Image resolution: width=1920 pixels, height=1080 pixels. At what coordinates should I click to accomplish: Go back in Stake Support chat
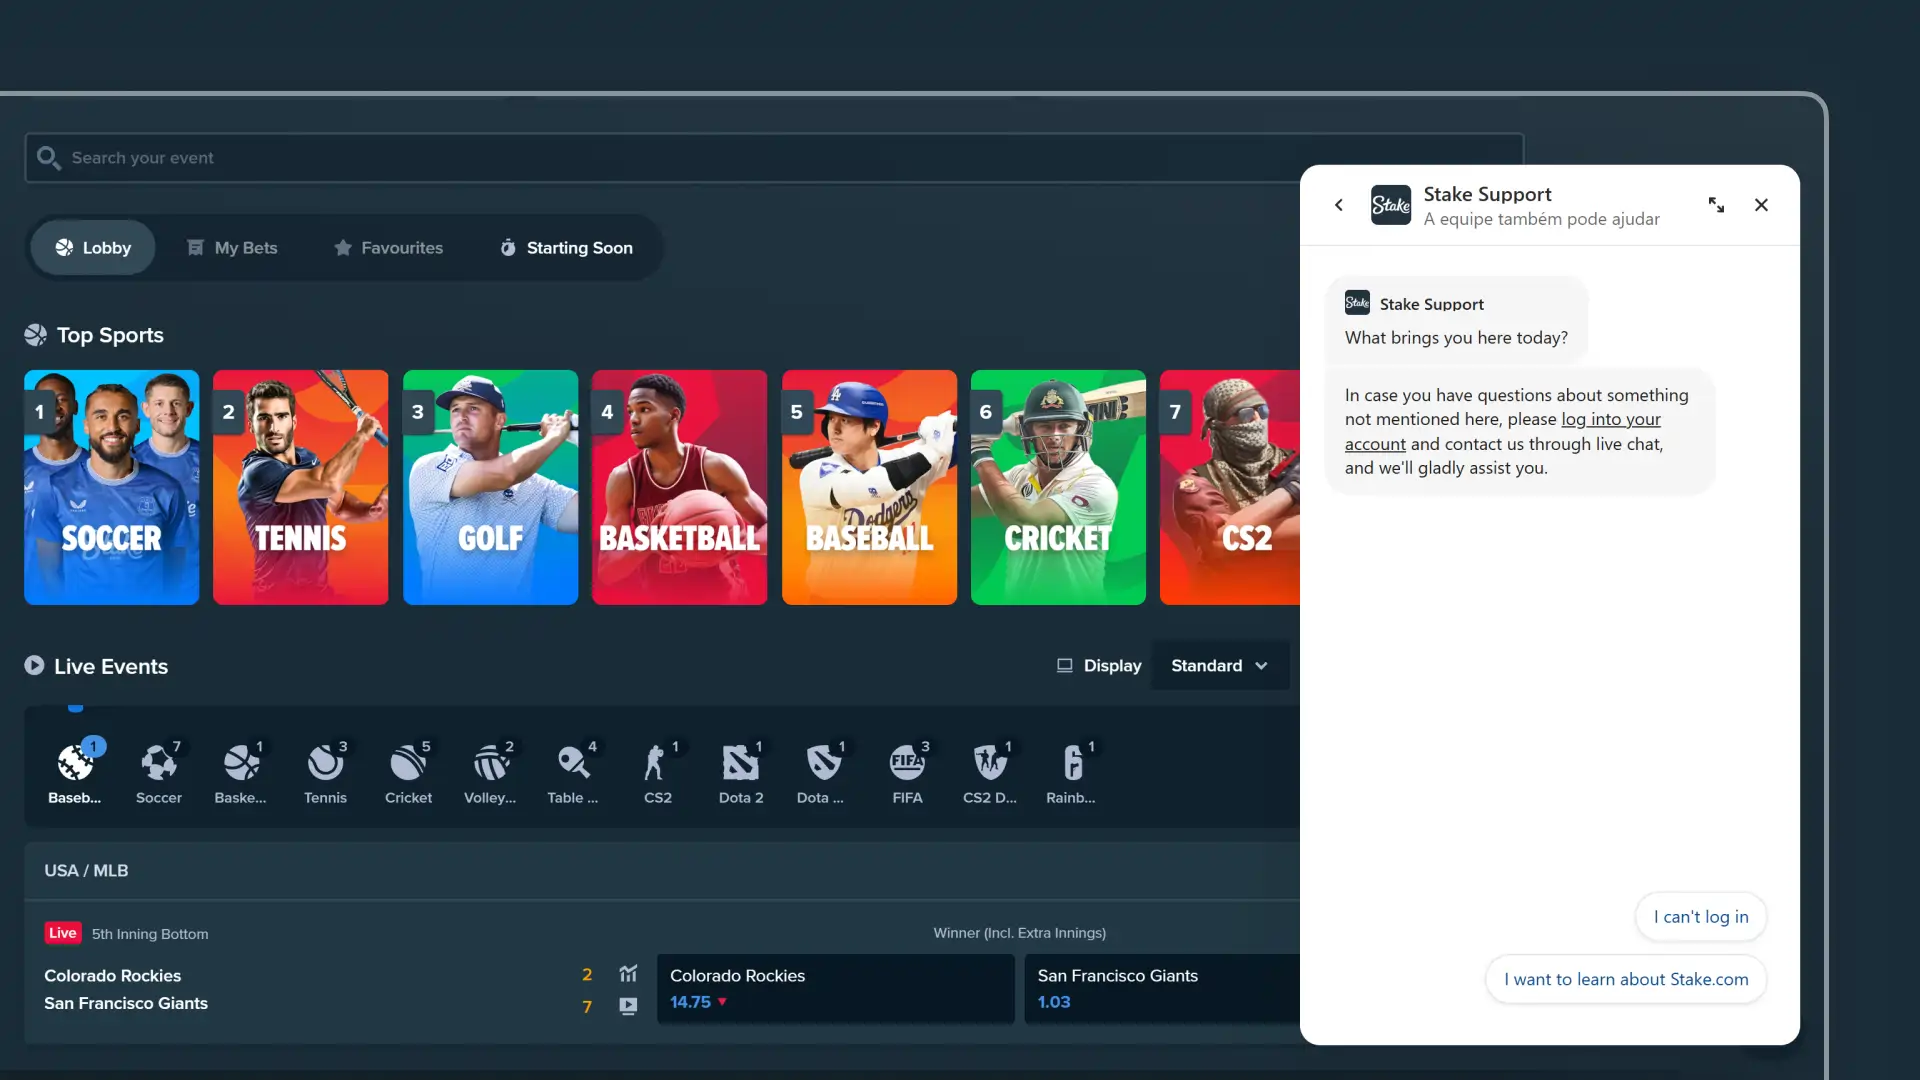pos(1339,205)
